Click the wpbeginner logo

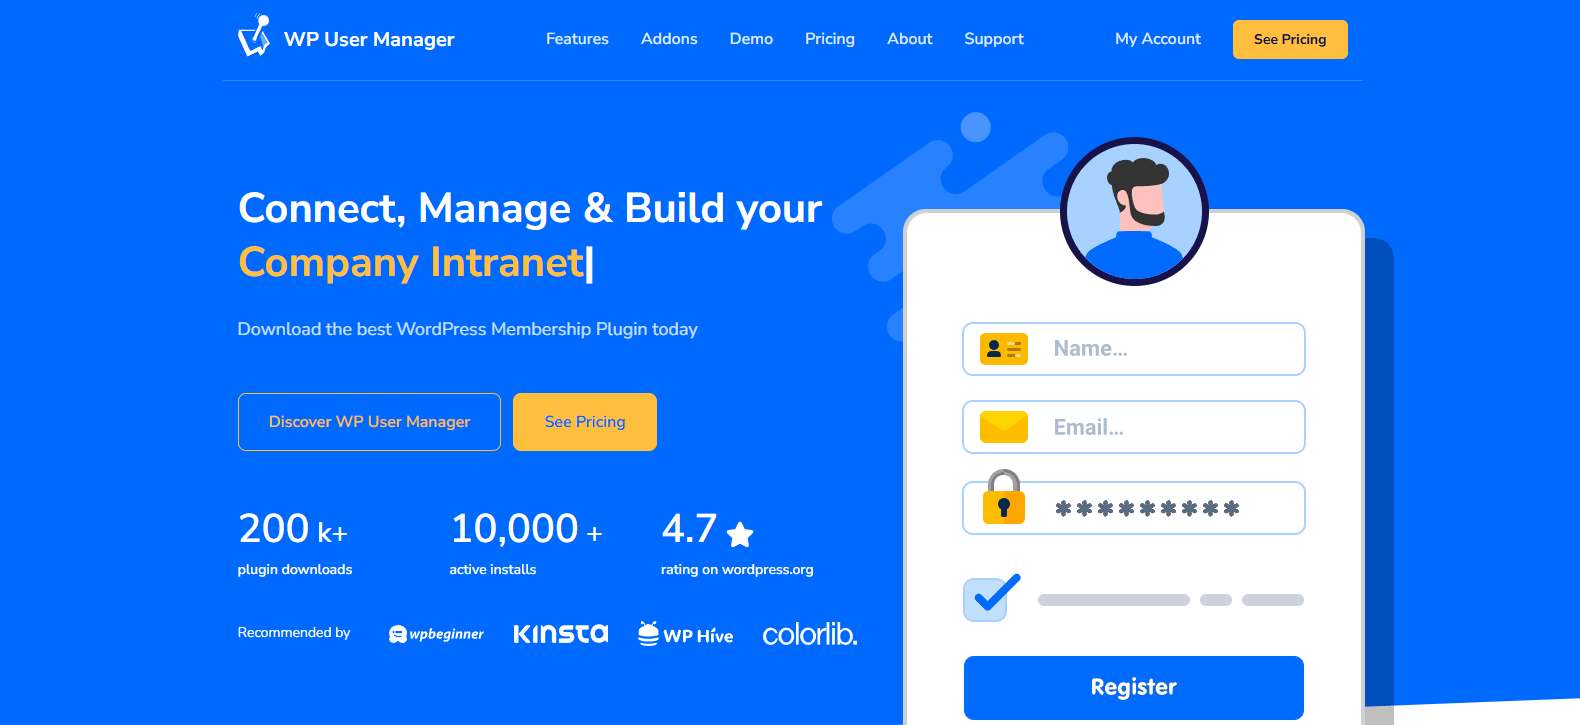click(x=436, y=634)
